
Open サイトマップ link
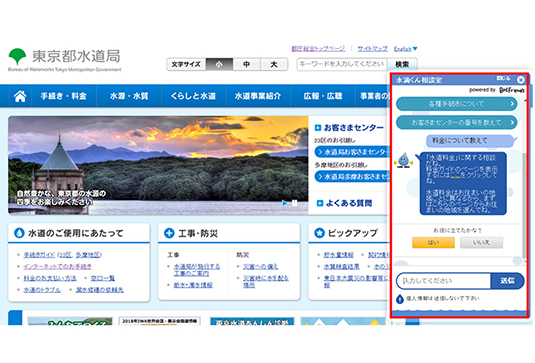click(x=373, y=49)
